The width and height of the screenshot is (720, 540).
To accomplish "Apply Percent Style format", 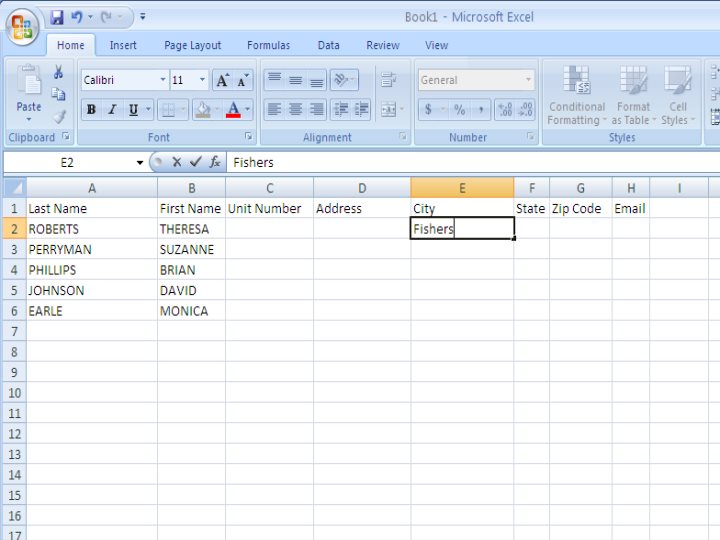I will [460, 109].
